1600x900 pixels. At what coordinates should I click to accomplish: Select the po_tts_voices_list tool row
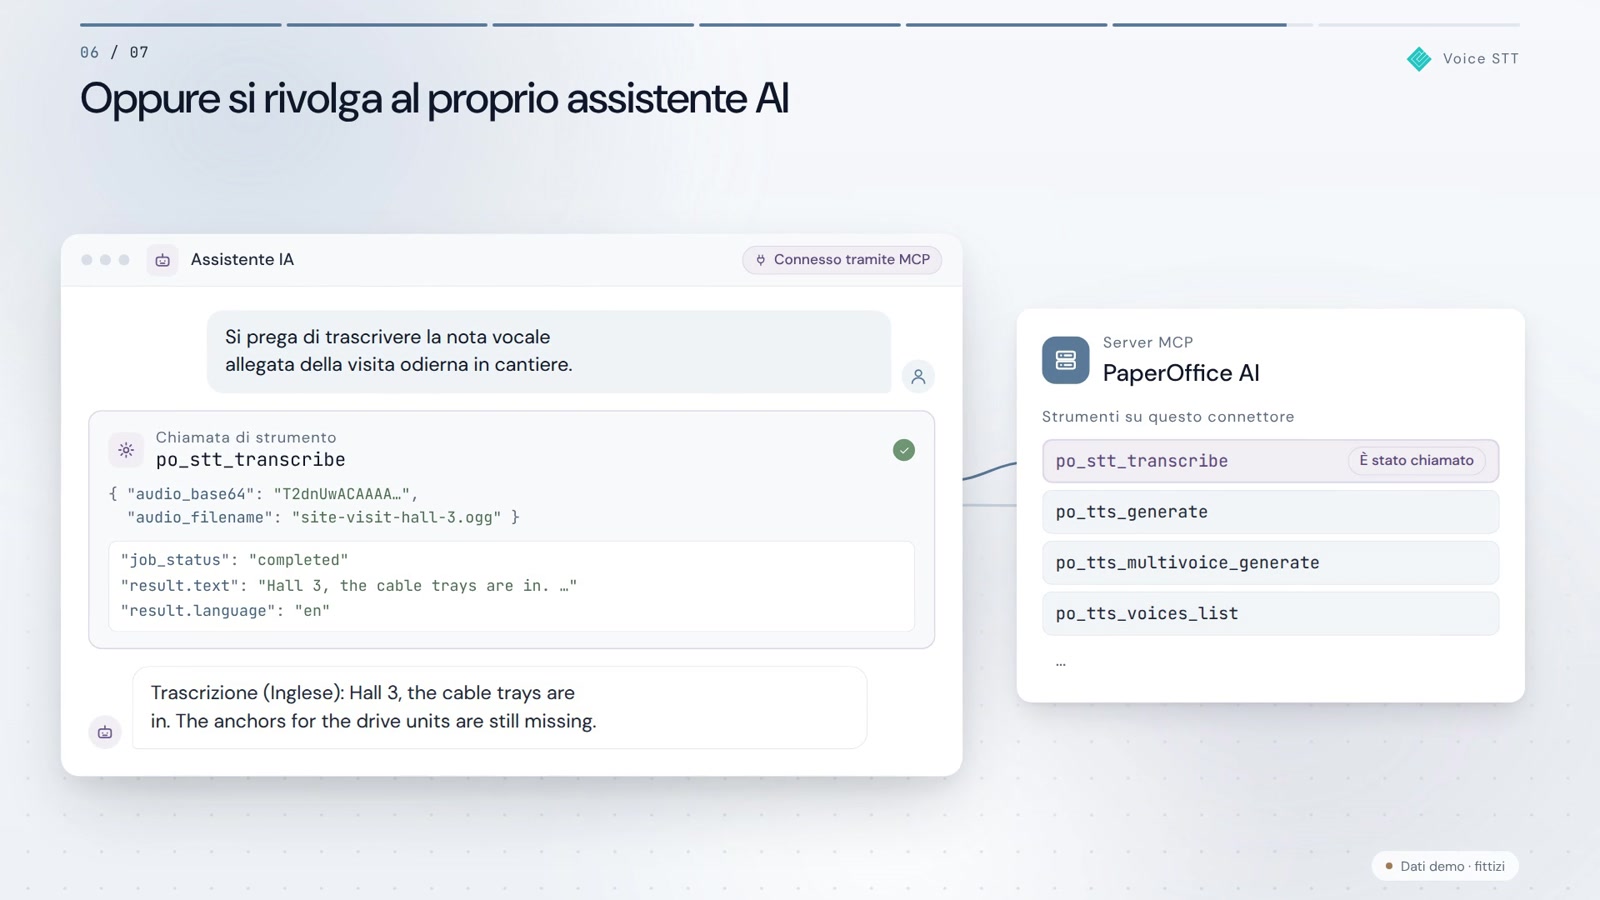point(1270,614)
